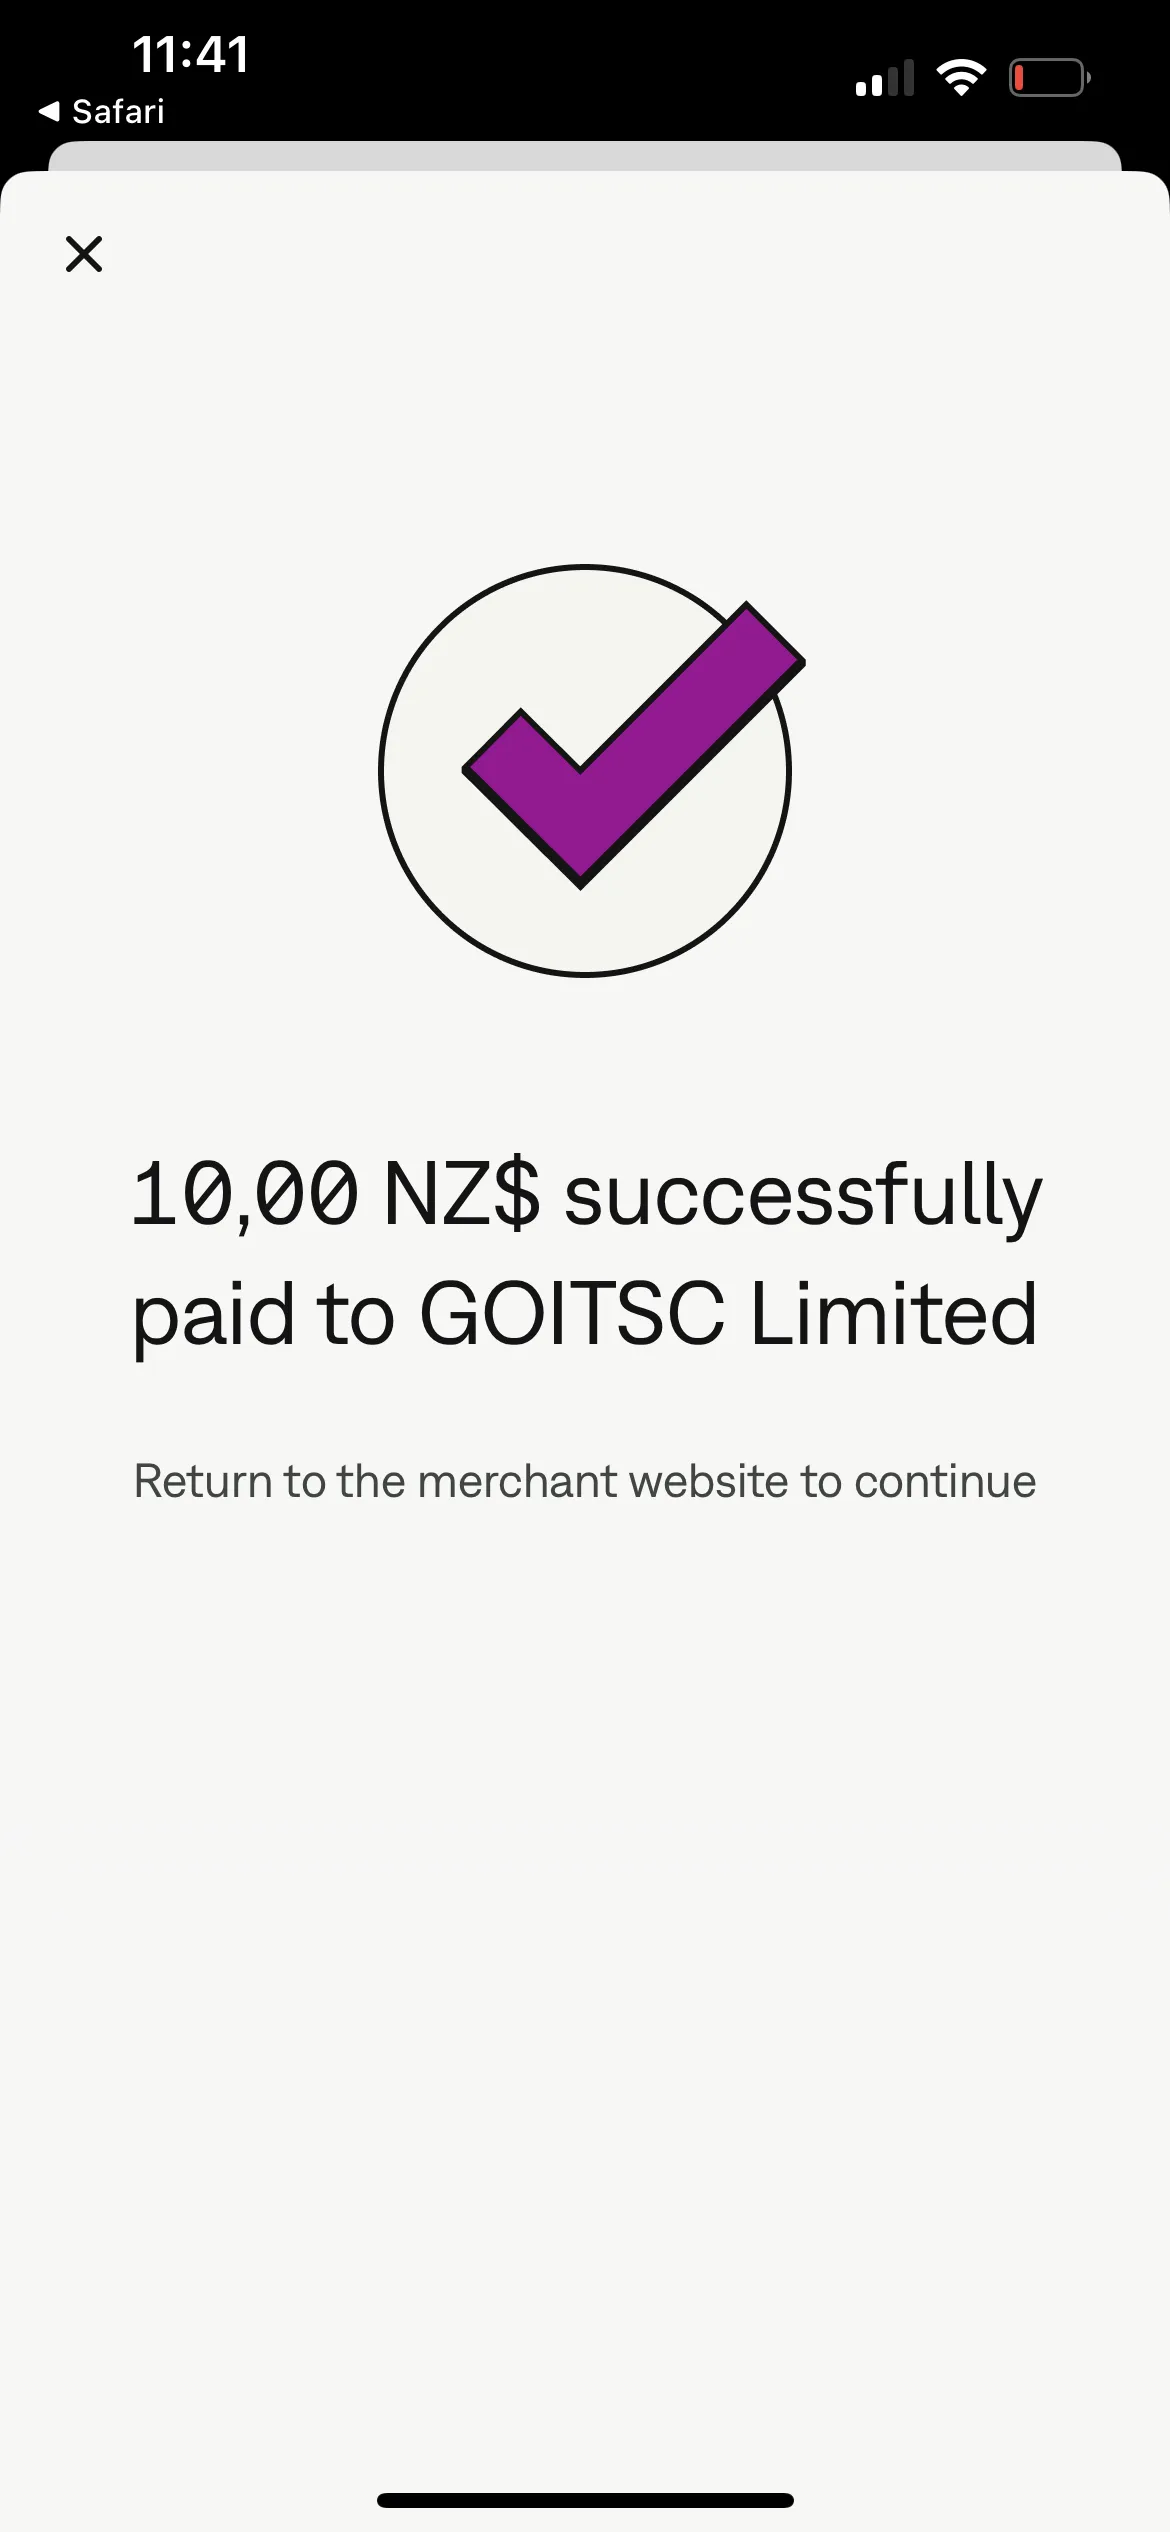
Task: Tap the Wi-Fi status icon
Action: coord(961,78)
